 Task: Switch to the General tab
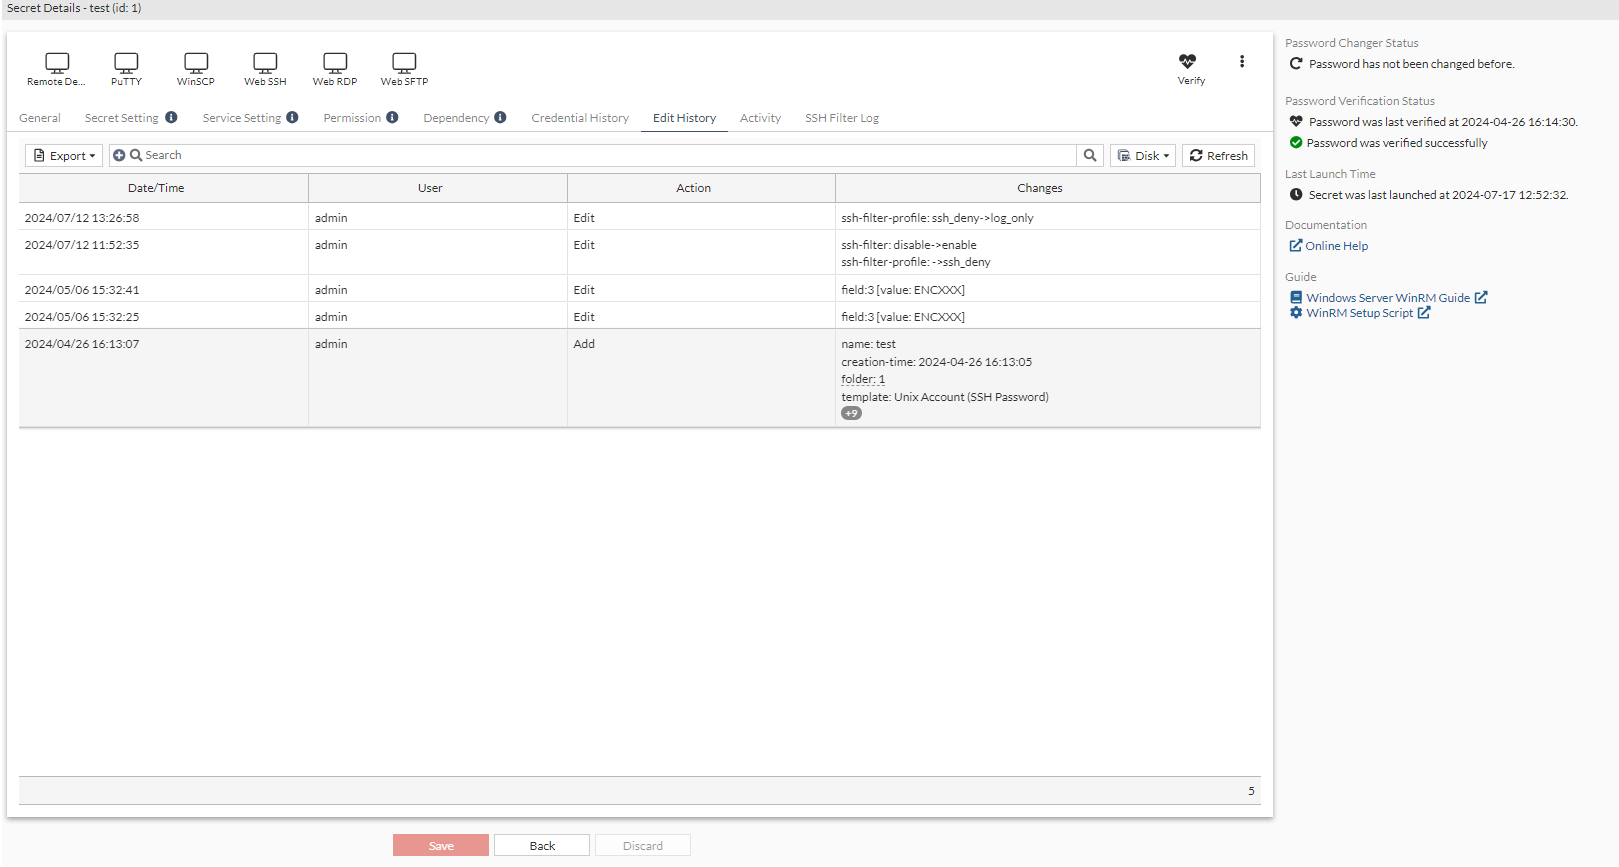(40, 118)
